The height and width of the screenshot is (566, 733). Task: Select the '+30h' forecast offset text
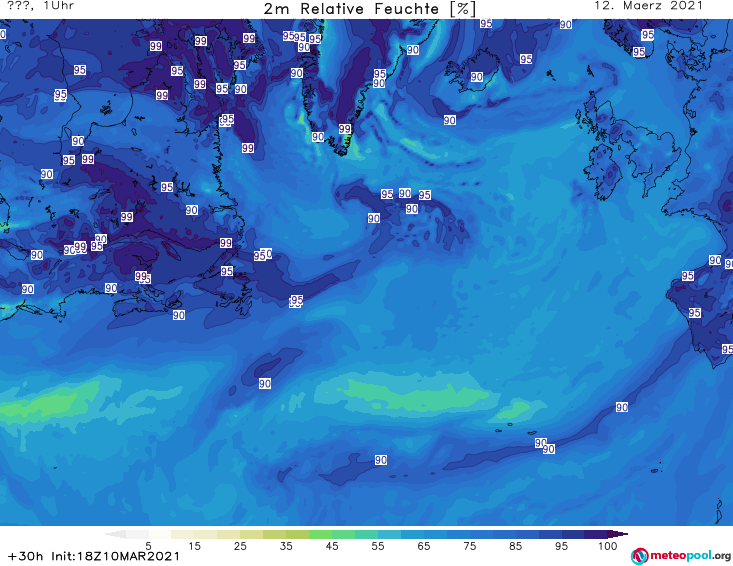click(x=25, y=556)
